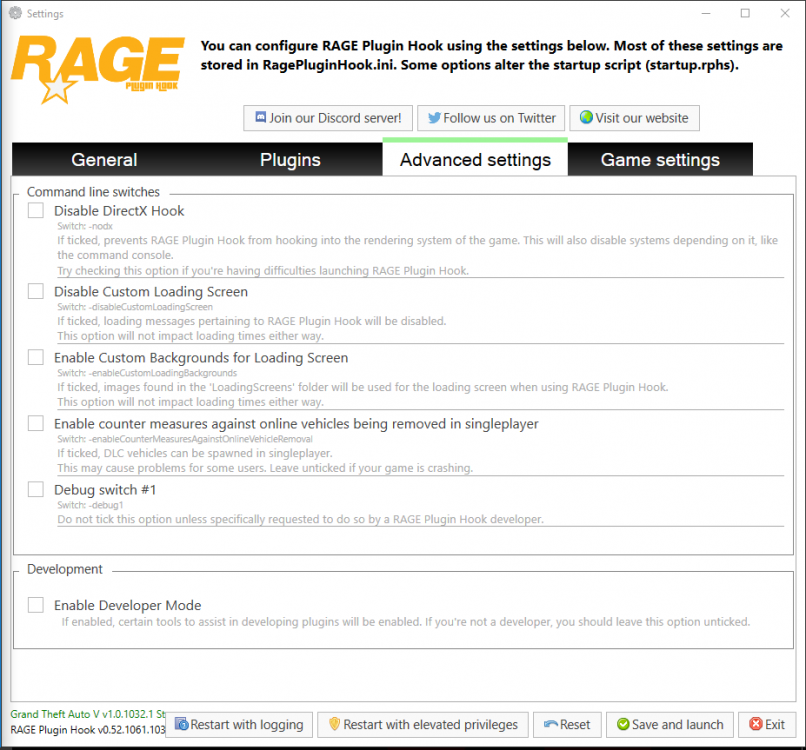This screenshot has height=750, width=806.
Task: Click the 'Command line switches' group label
Action: point(93,192)
